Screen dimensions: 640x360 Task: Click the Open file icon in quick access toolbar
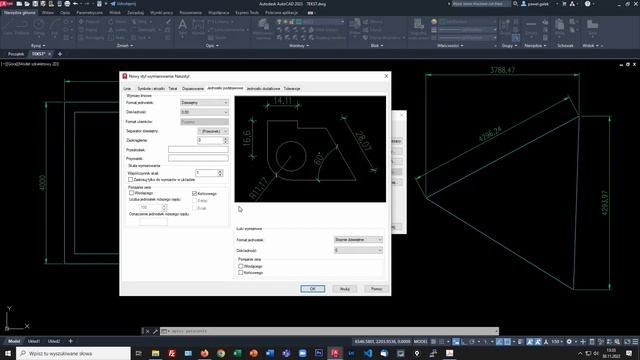[x=27, y=4]
